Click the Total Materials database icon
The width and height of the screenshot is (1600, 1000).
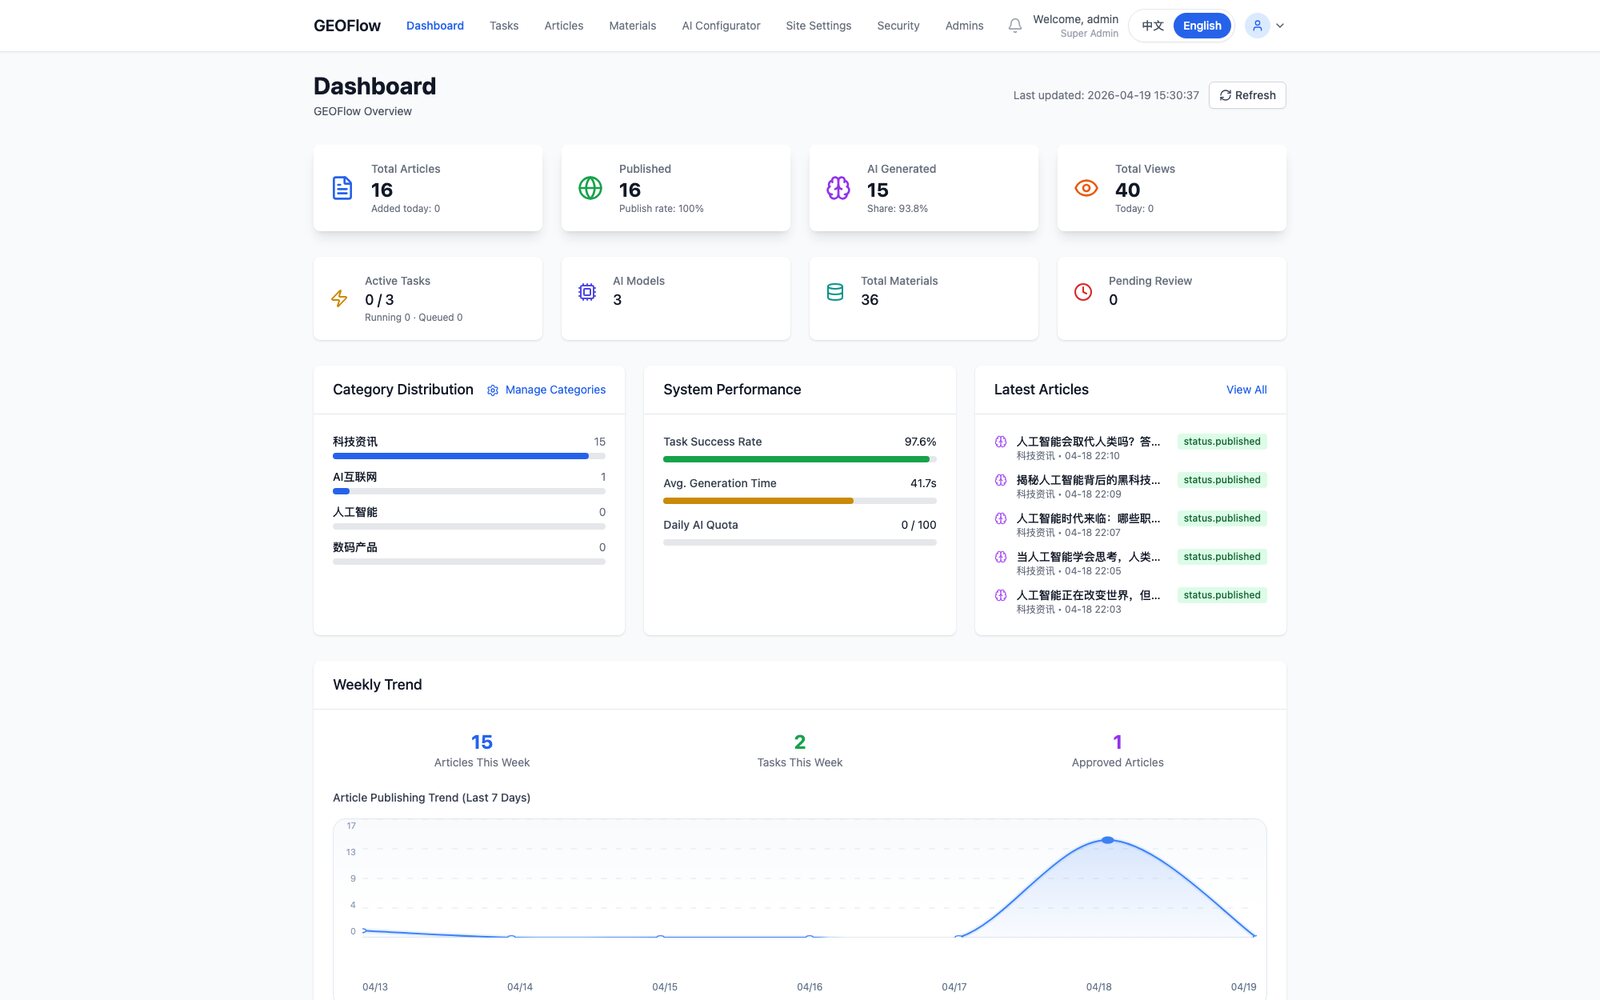[x=835, y=292]
